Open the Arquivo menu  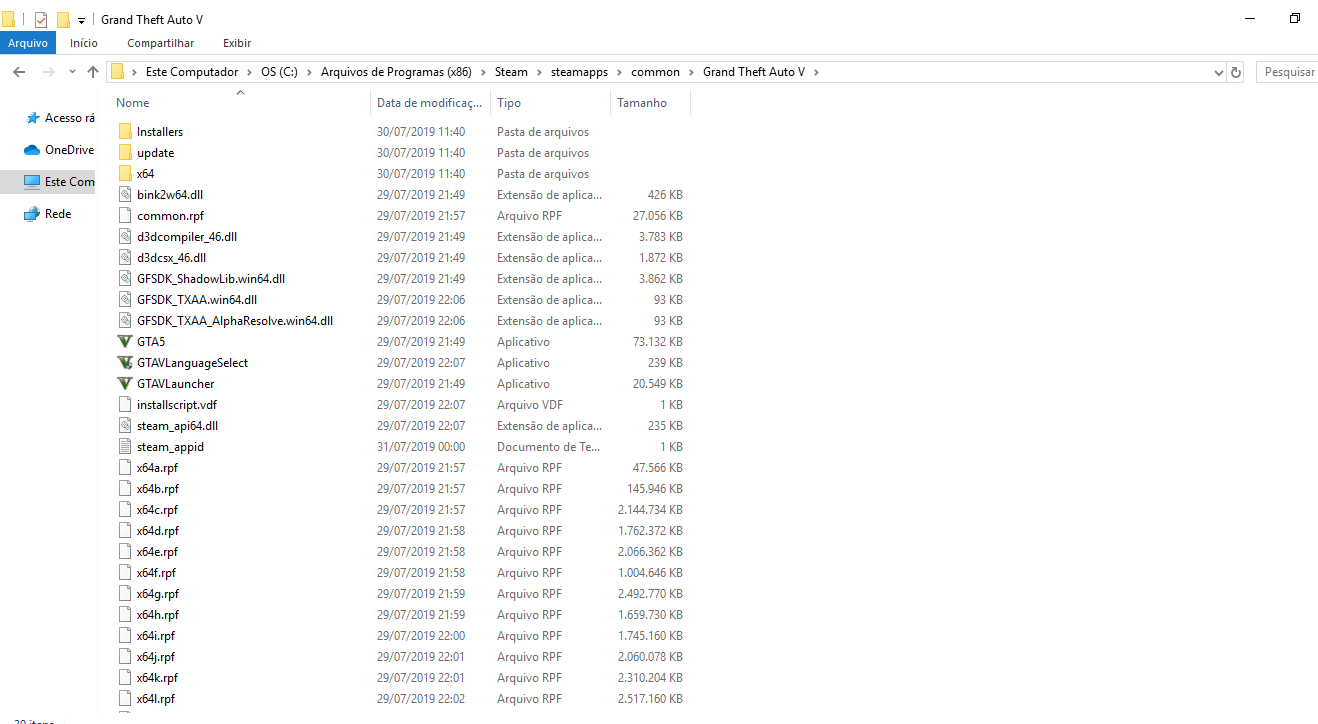(27, 42)
